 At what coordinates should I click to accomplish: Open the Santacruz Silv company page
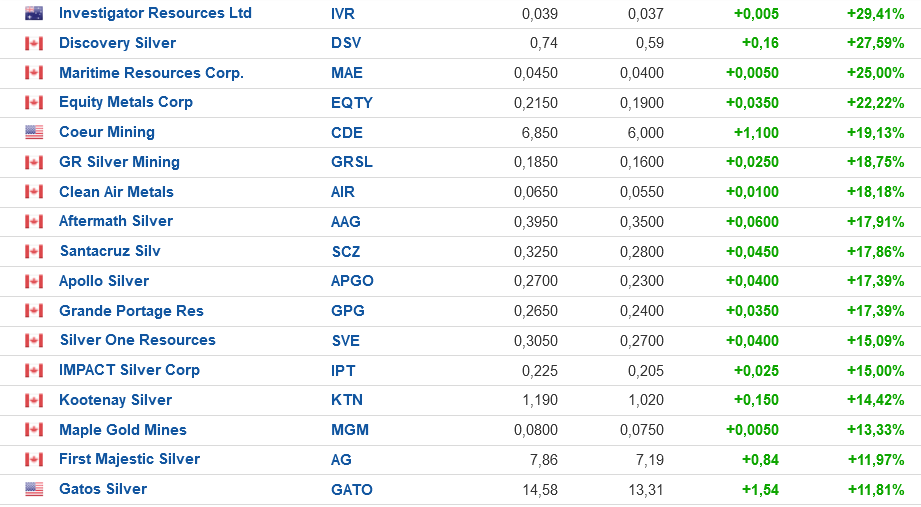click(x=110, y=251)
